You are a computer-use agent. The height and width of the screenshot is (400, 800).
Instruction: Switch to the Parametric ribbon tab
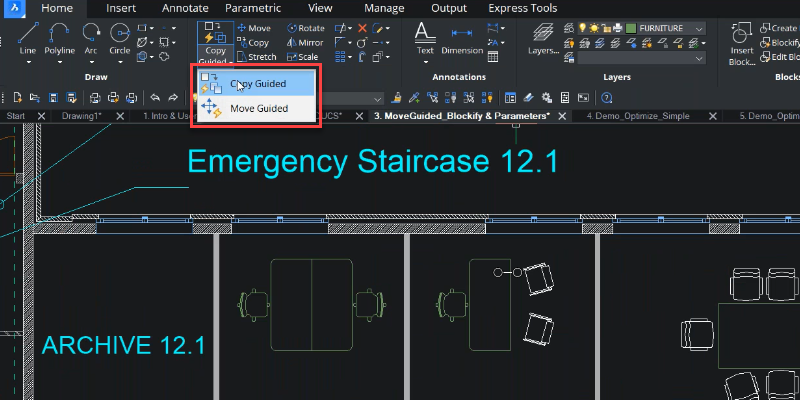coord(253,8)
